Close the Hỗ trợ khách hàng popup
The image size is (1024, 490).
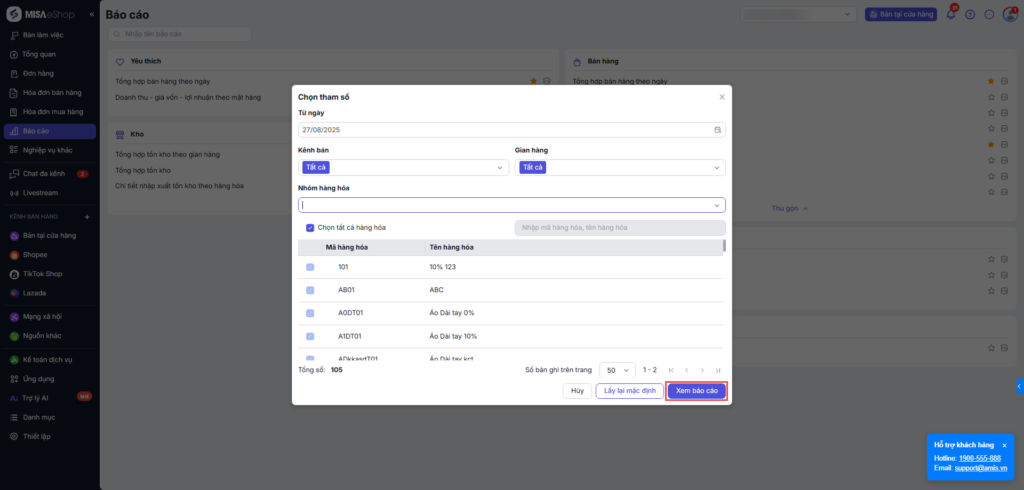point(1004,445)
